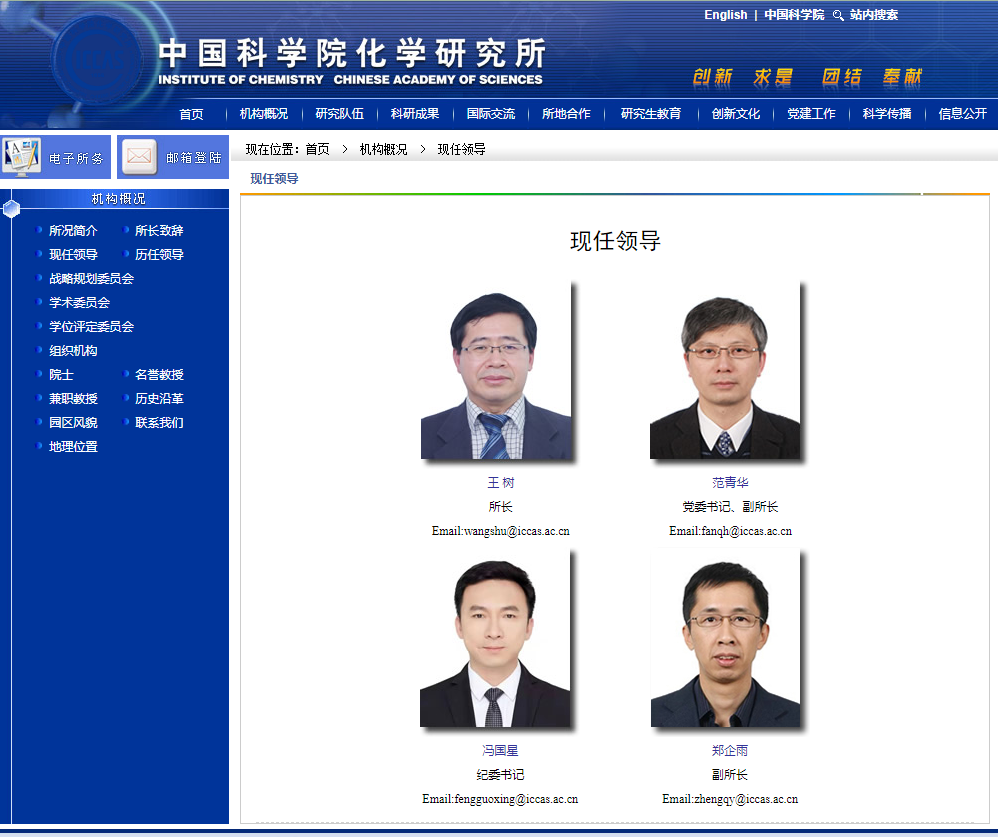Open the 研究生教育 navigation menu
Viewport: 998px width, 837px height.
click(651, 114)
